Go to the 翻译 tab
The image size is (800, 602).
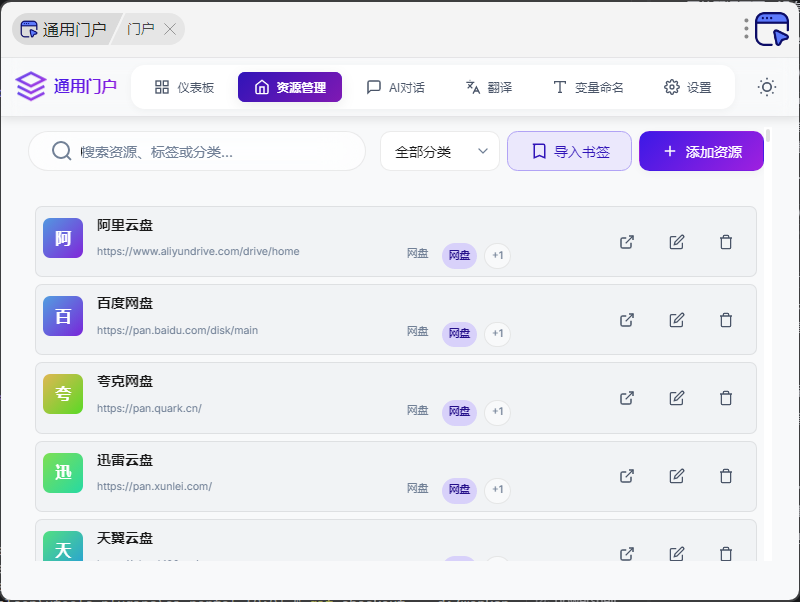489,88
